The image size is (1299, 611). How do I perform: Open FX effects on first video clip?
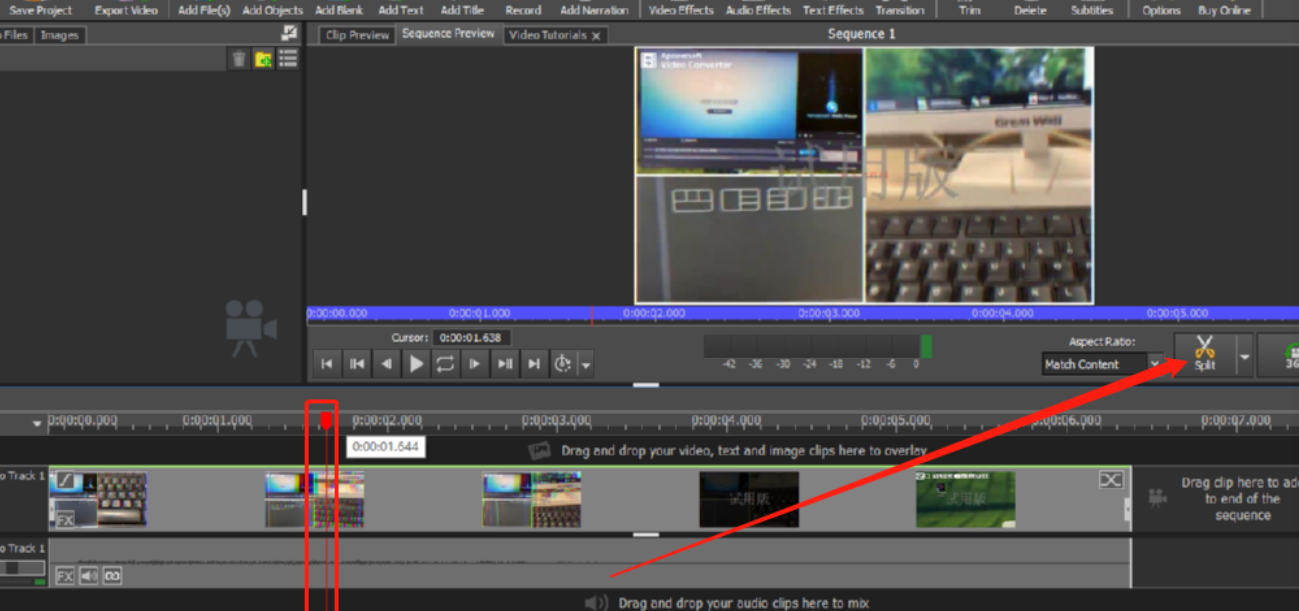pyautogui.click(x=64, y=520)
